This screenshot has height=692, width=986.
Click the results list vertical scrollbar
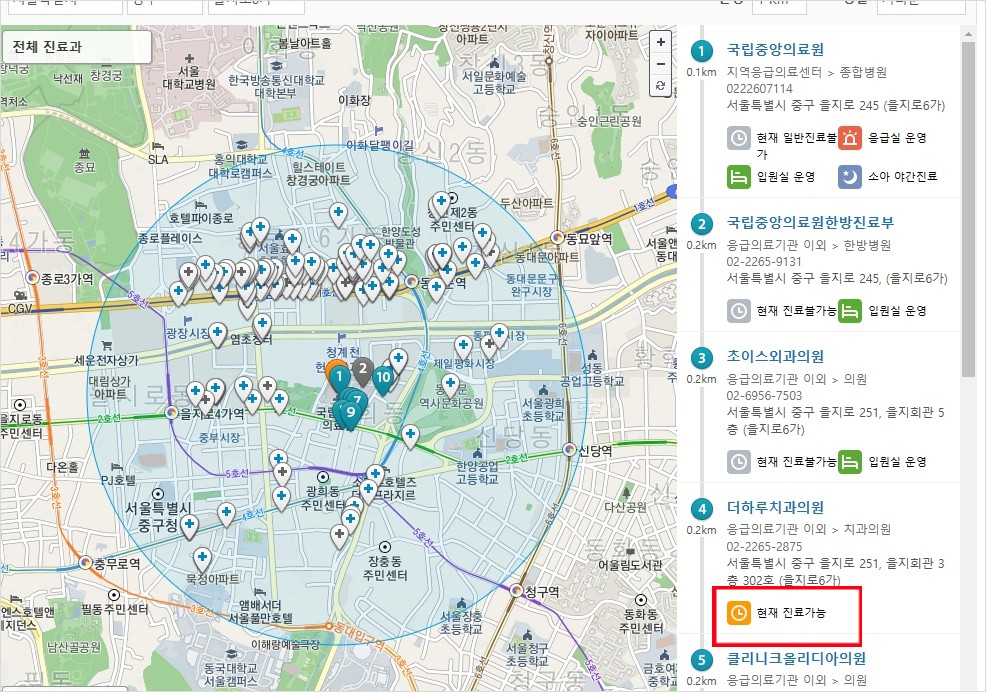pyautogui.click(x=968, y=208)
